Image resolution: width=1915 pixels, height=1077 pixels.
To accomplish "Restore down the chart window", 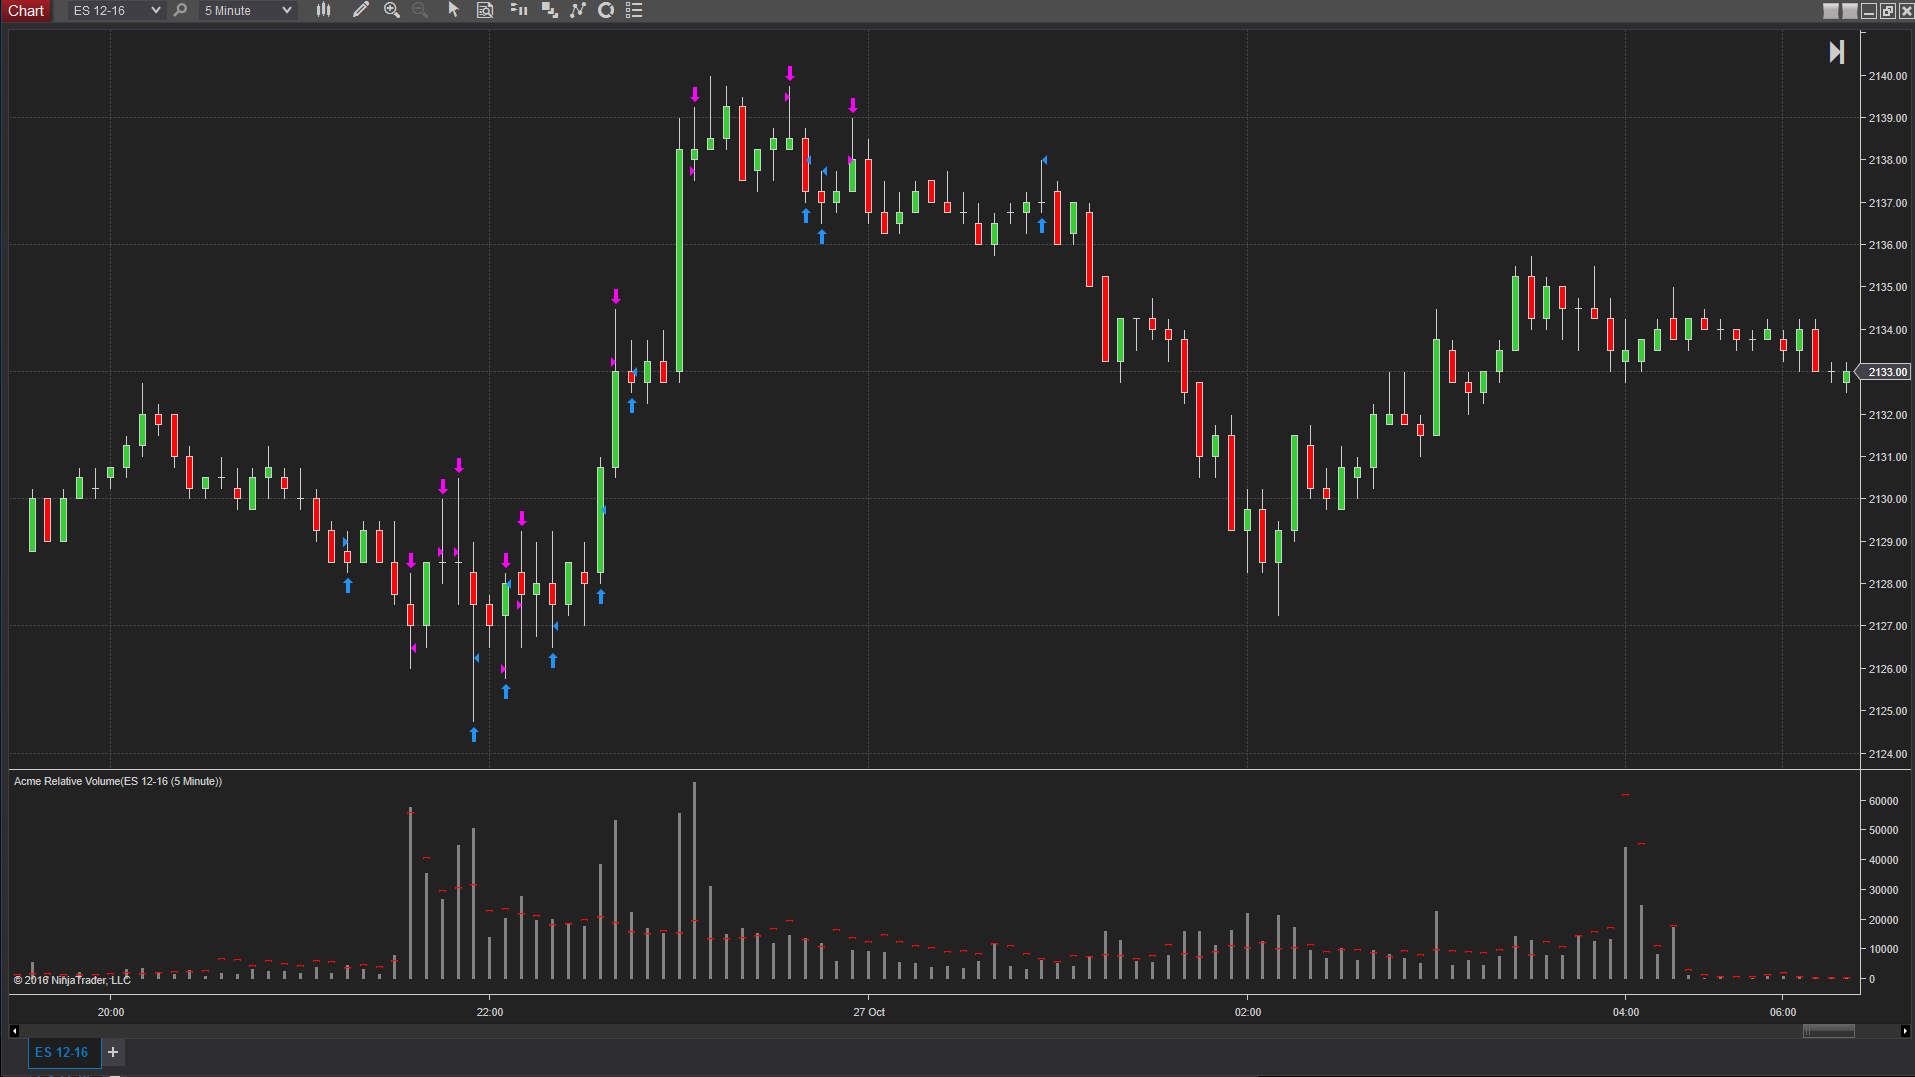I will 1887,11.
